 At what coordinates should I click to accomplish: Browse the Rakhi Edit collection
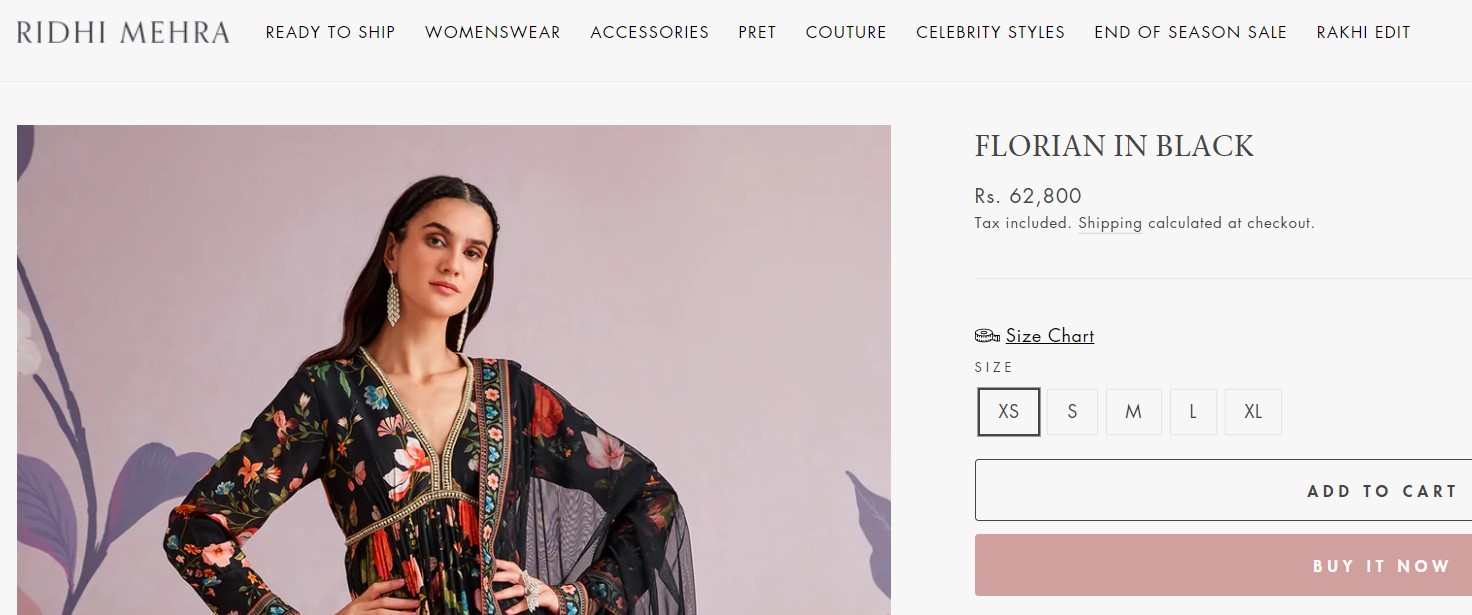point(1363,32)
